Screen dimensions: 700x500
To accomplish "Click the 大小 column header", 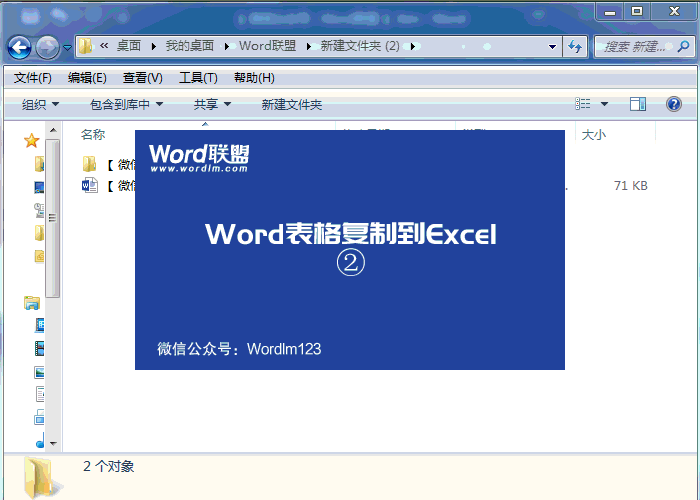I will tap(594, 134).
